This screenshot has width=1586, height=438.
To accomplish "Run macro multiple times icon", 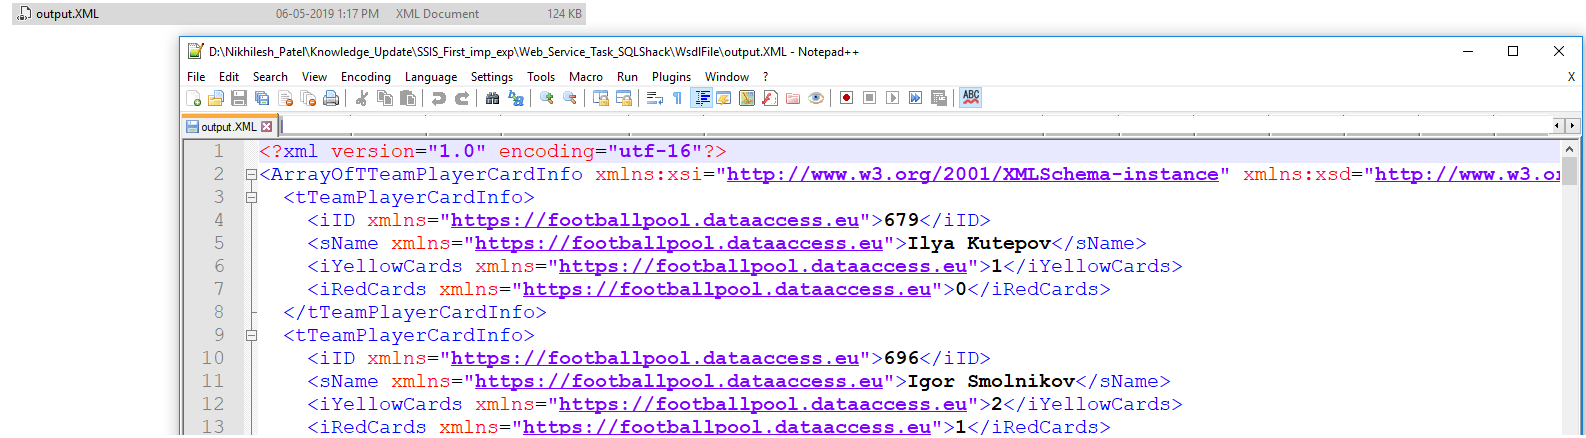I will point(915,98).
